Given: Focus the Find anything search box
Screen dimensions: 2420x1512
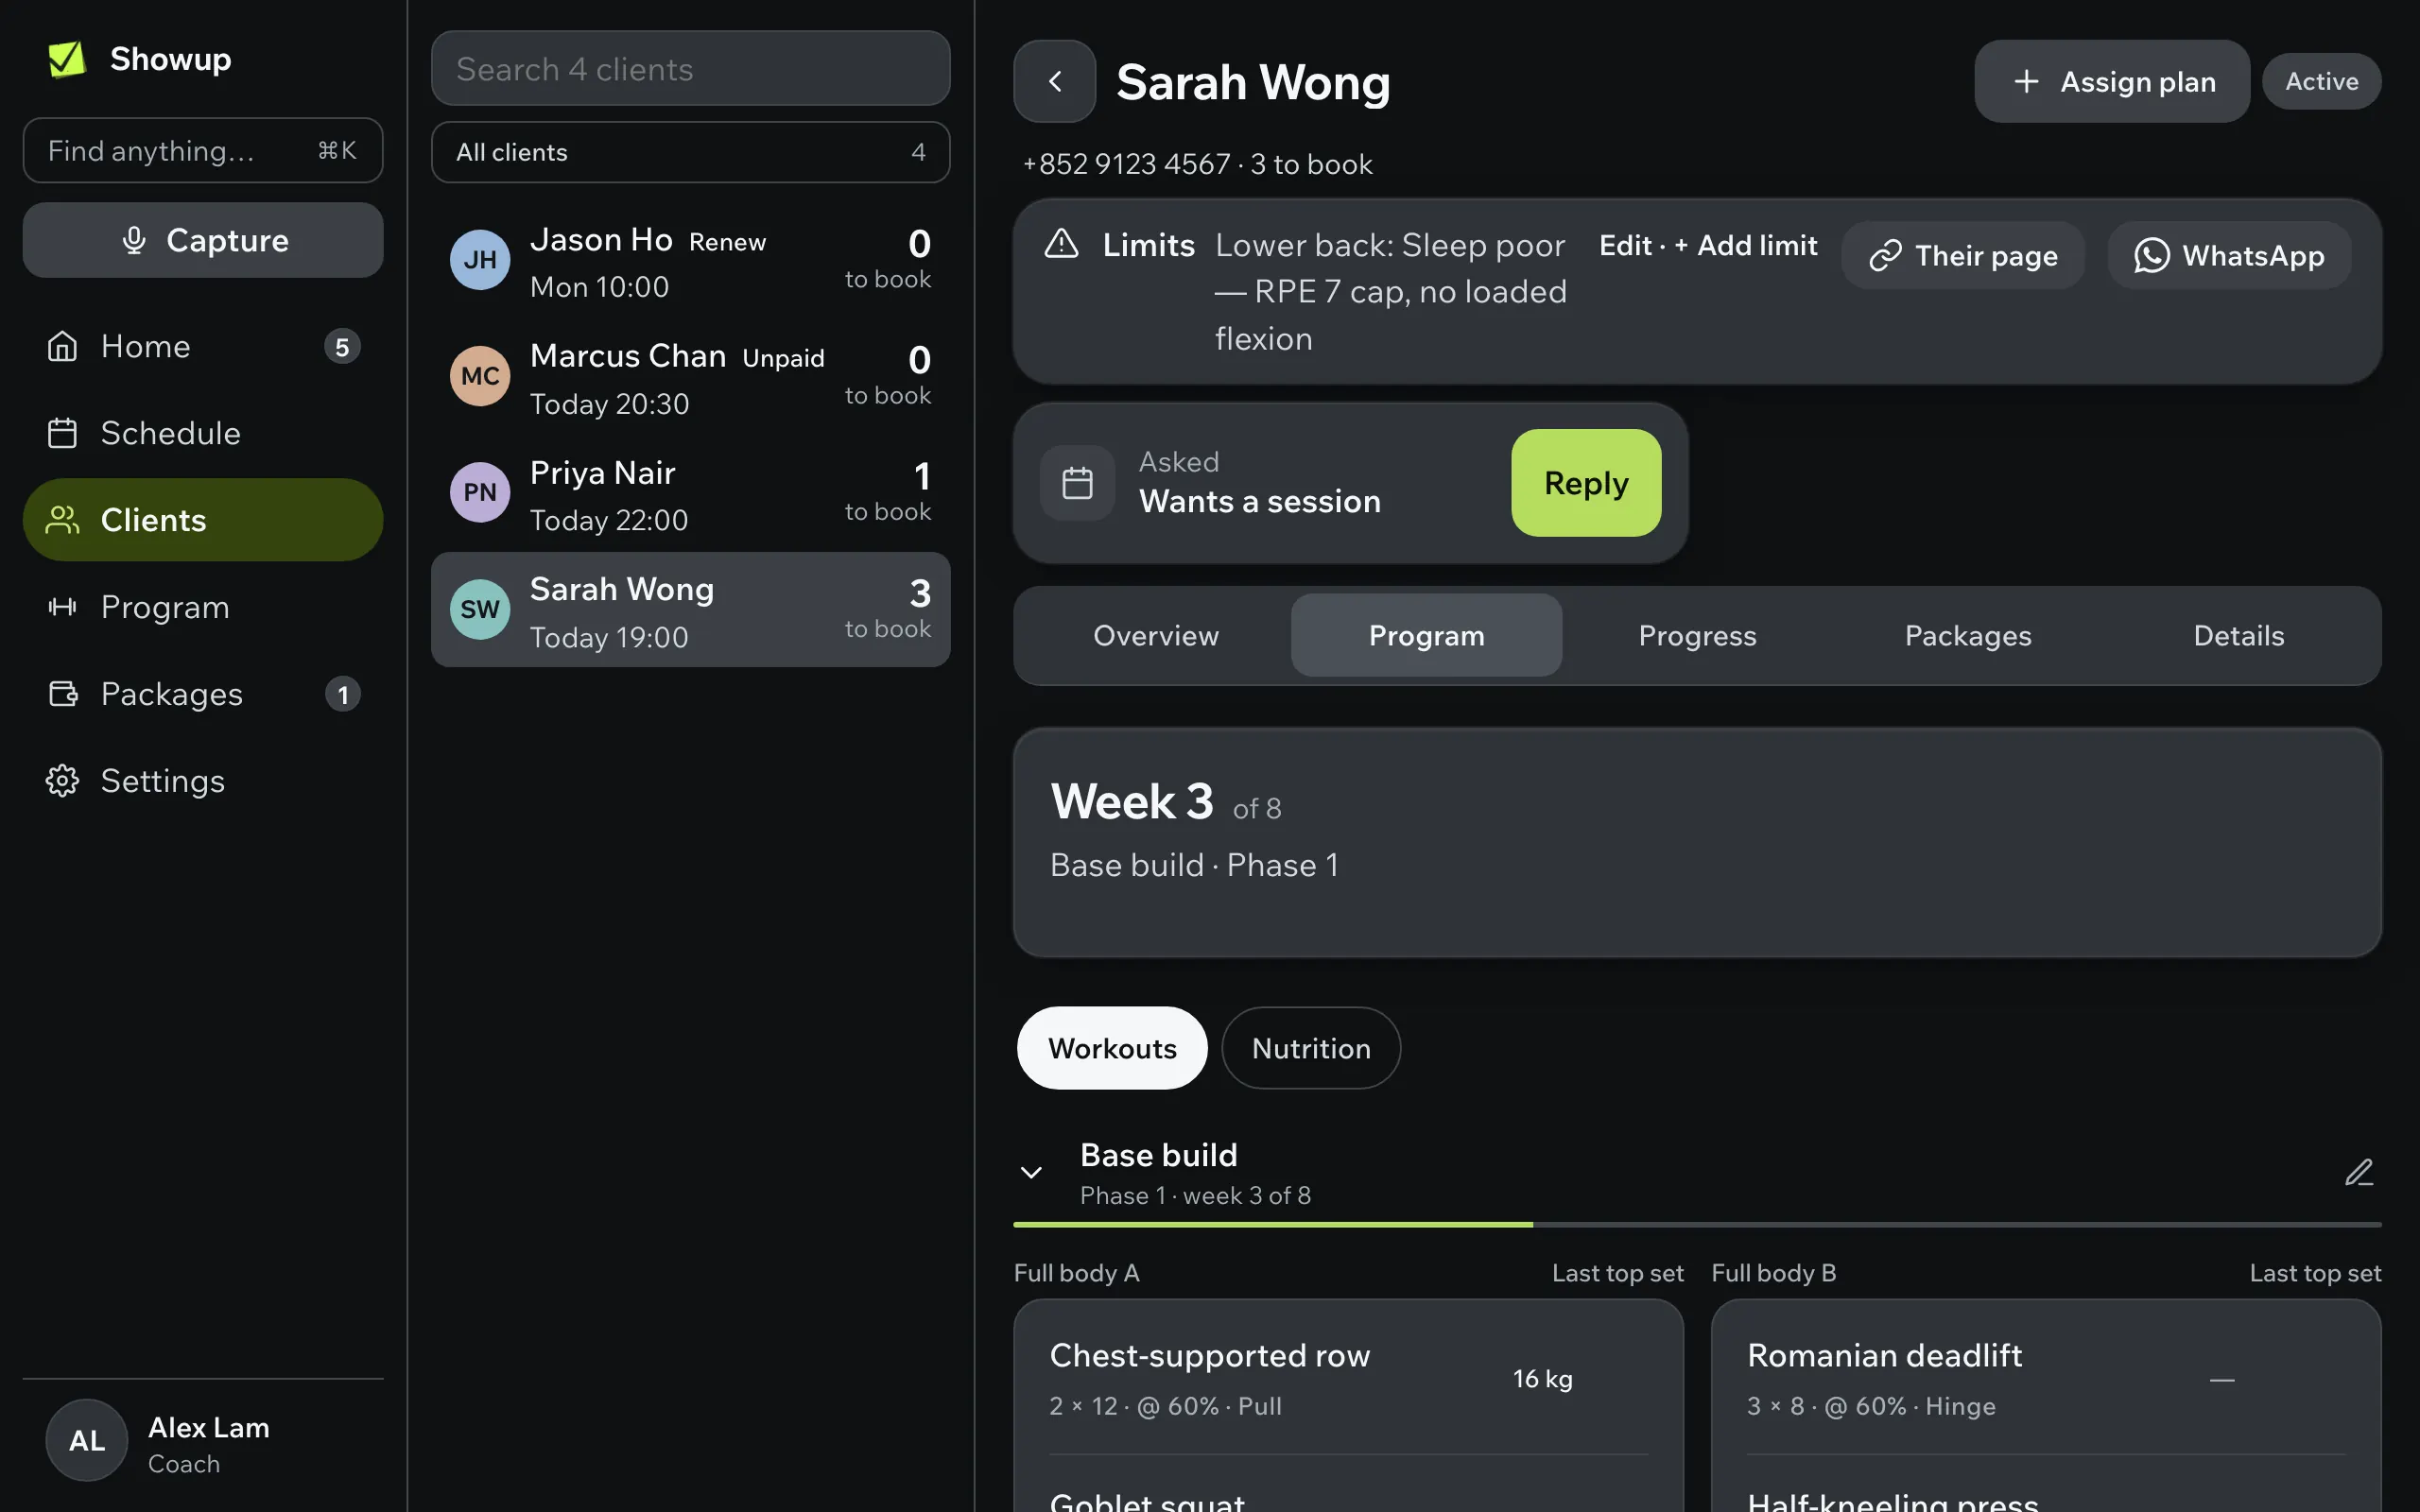Looking at the screenshot, I should tap(203, 150).
